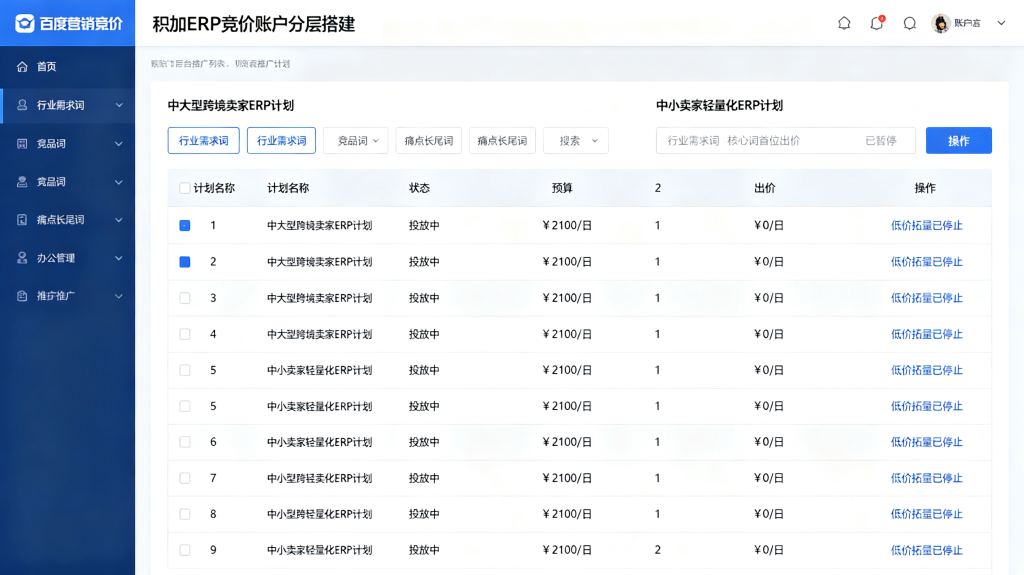Click the icon beside 办公管理
The height and width of the screenshot is (575, 1024).
click(x=22, y=258)
